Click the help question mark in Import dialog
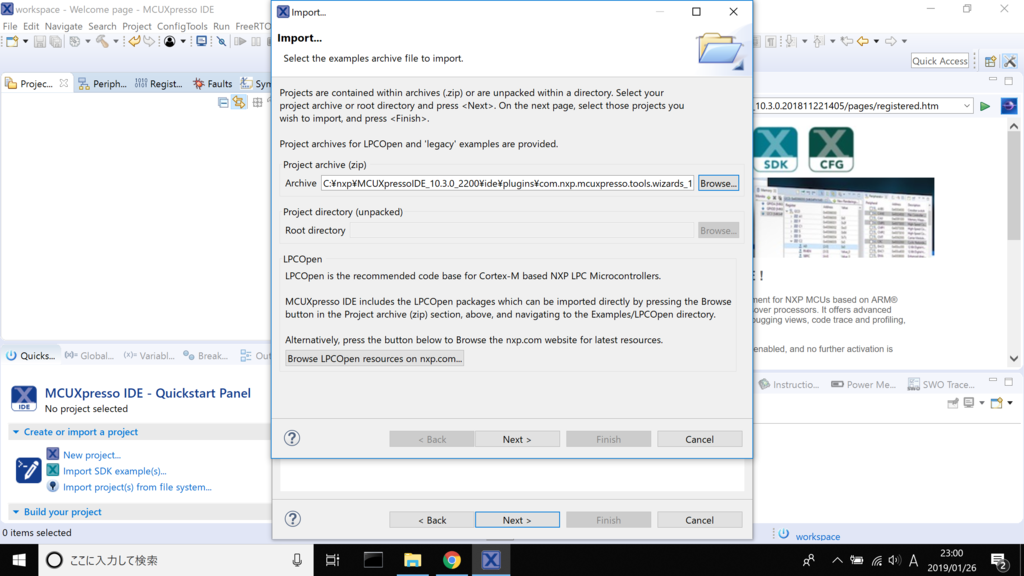This screenshot has width=1024, height=576. pos(292,438)
